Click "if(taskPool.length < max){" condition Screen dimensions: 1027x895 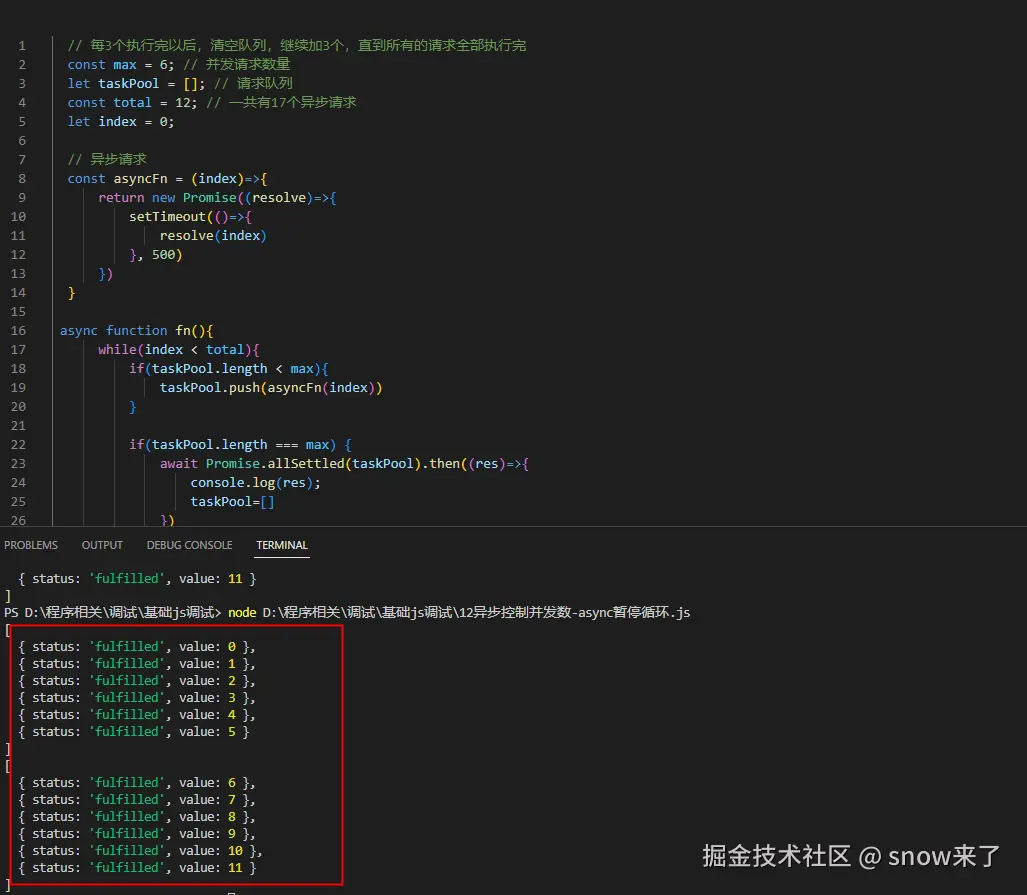[229, 368]
